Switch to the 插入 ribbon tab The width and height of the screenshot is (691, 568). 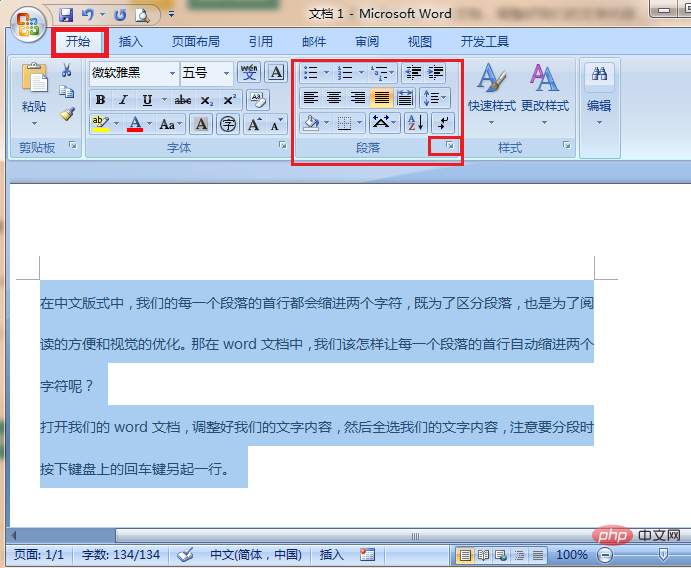tap(131, 42)
